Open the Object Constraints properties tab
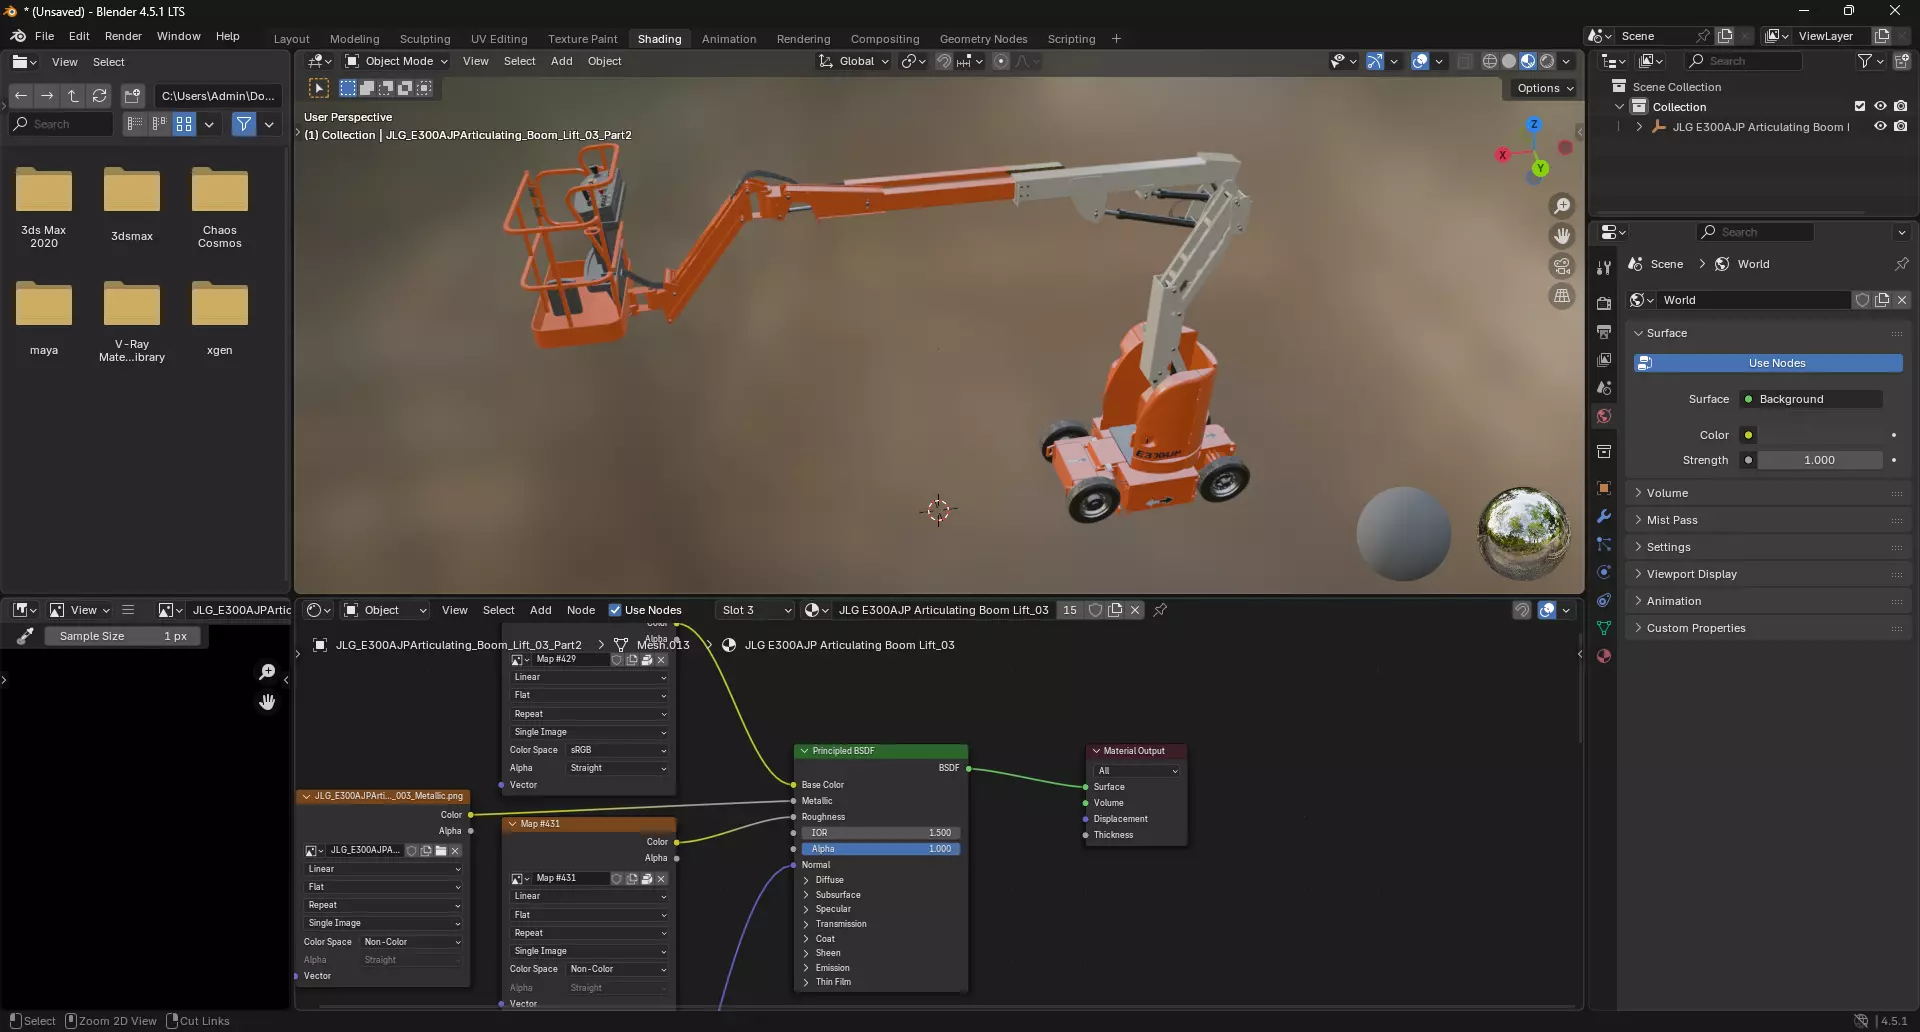The width and height of the screenshot is (1920, 1032). [1604, 600]
